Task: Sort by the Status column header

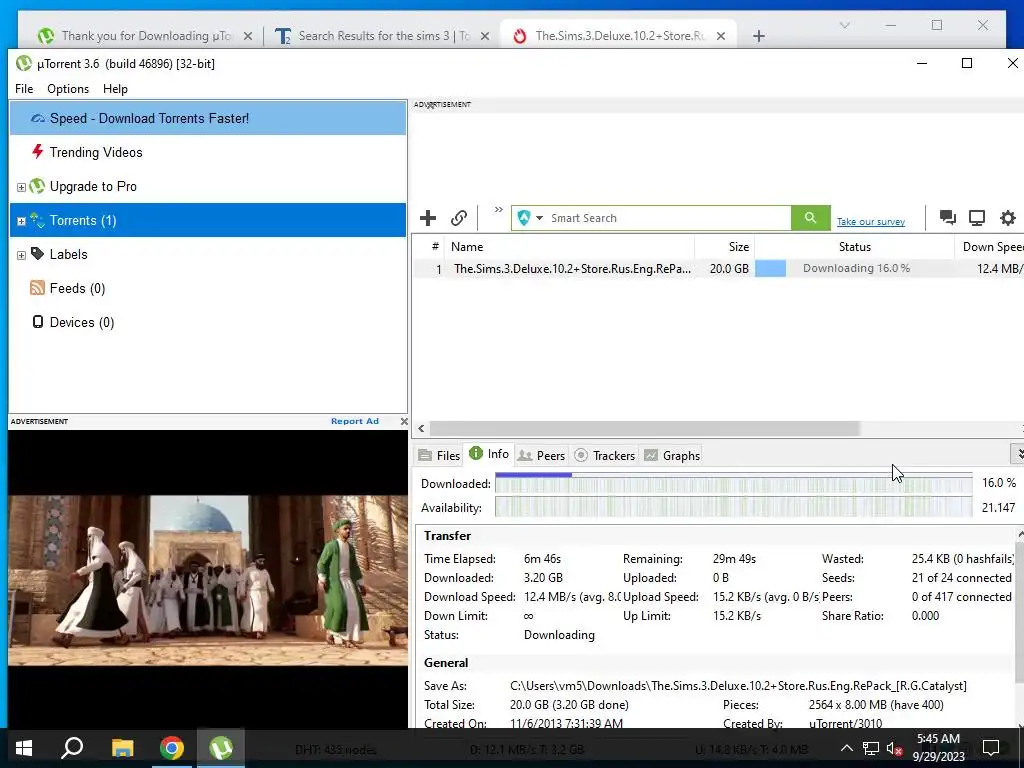Action: point(854,247)
